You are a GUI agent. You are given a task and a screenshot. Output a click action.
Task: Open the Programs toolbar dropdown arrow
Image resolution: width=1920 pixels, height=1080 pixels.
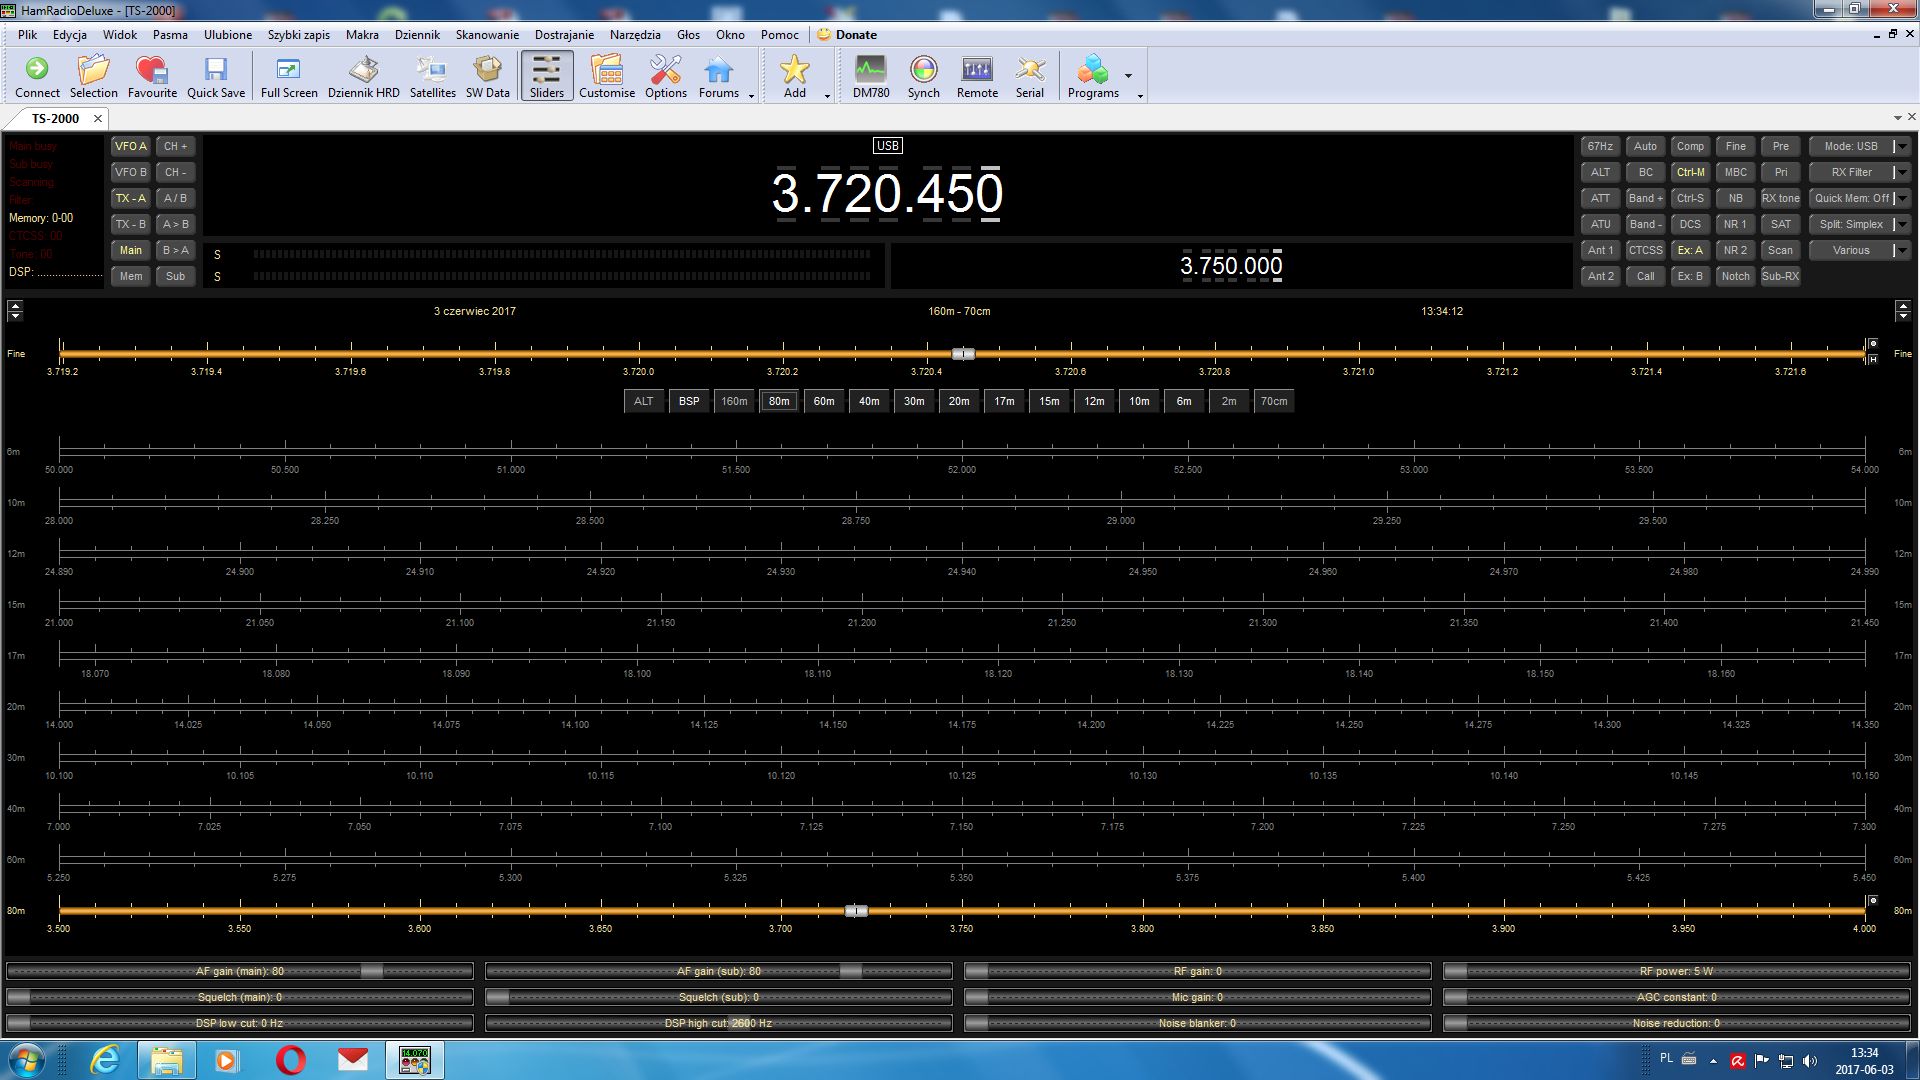pos(1128,76)
